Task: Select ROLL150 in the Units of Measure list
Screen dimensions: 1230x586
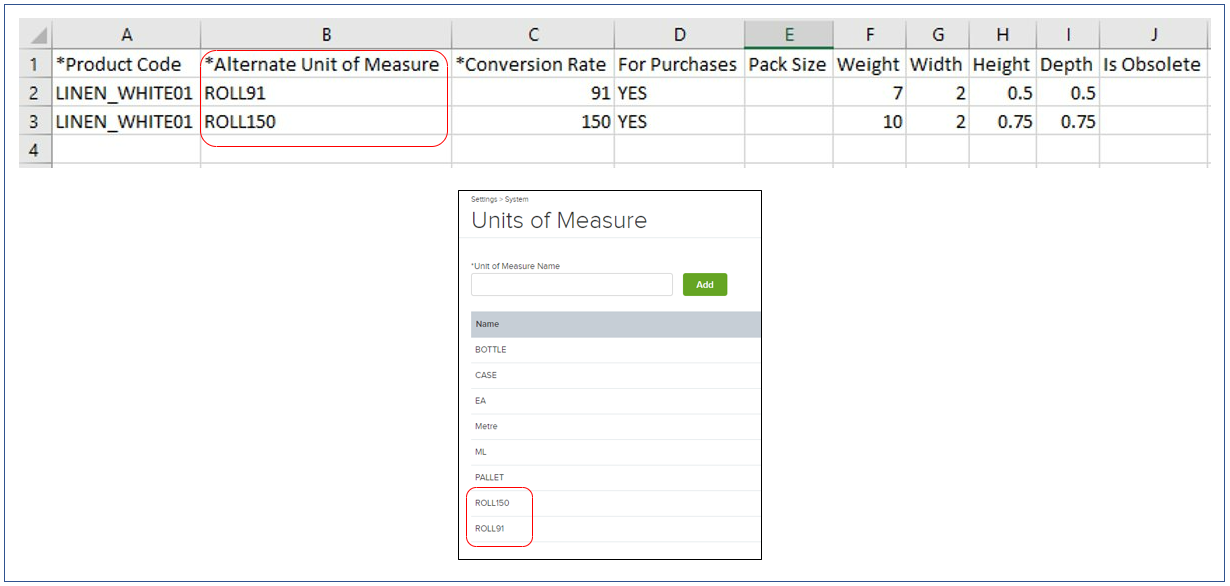Action: (x=616, y=503)
